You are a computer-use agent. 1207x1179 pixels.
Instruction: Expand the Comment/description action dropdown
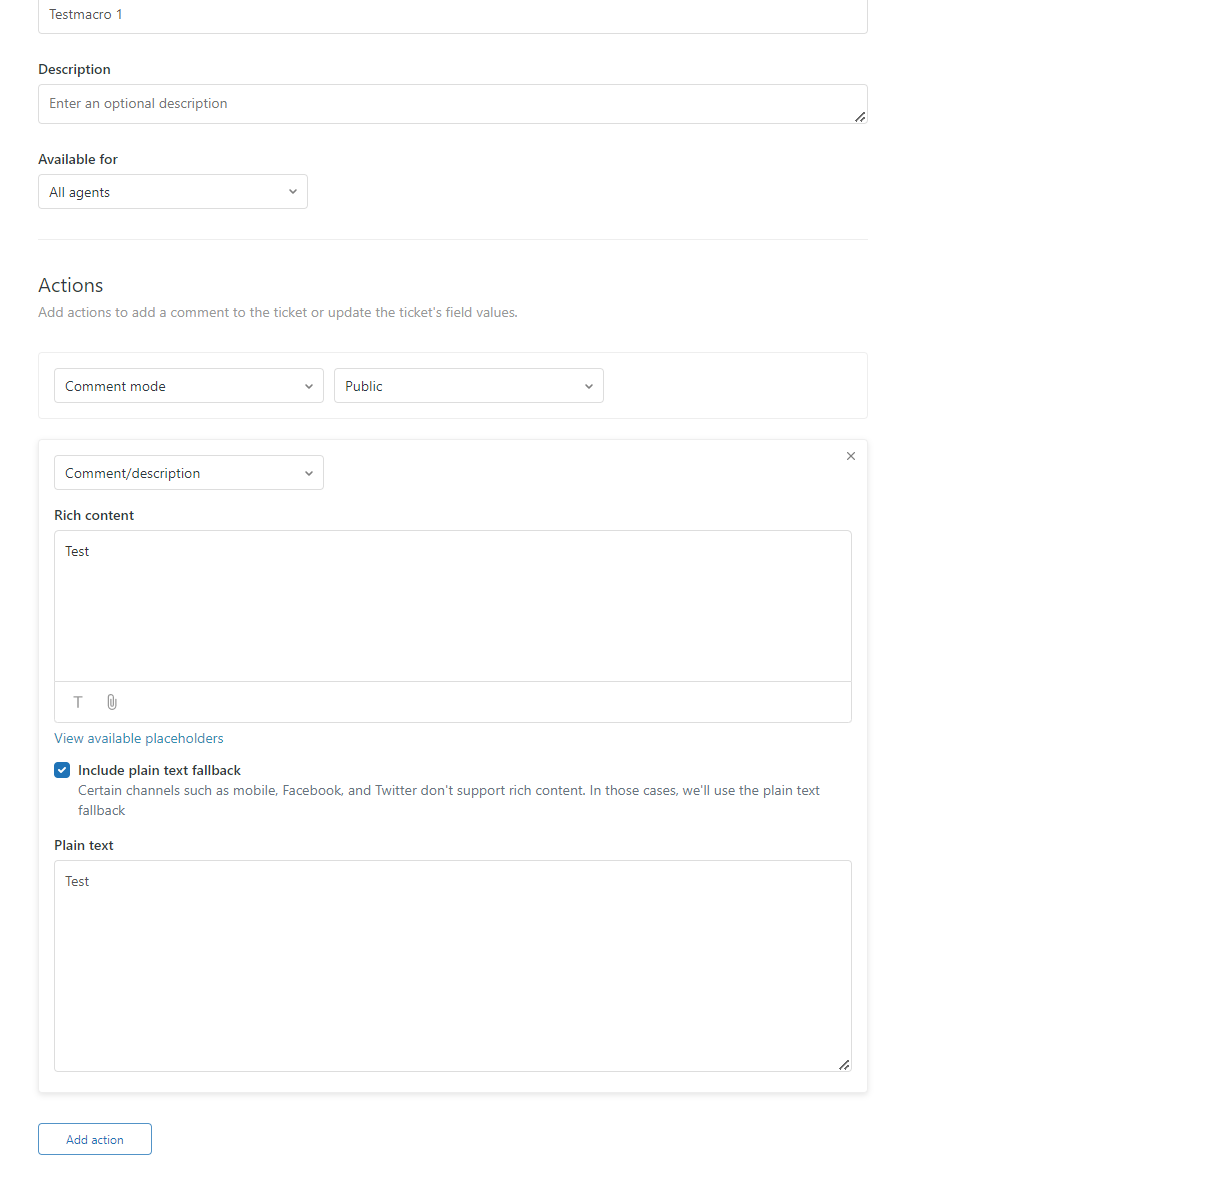tap(189, 473)
